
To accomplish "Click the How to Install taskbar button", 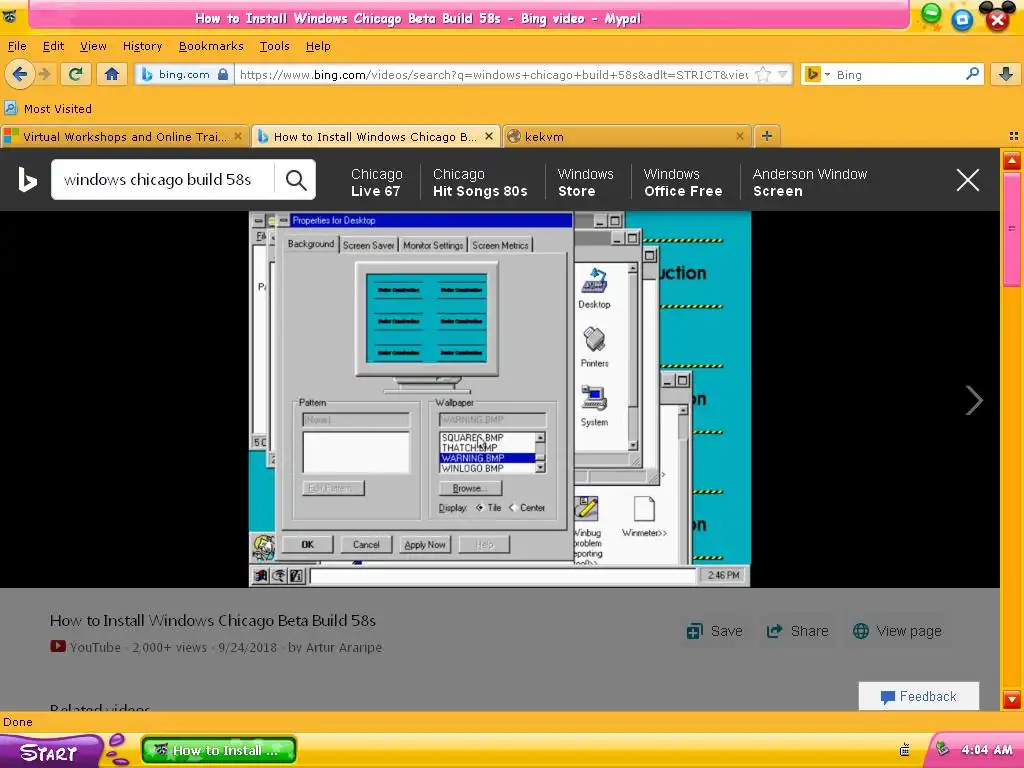I will pos(219,750).
